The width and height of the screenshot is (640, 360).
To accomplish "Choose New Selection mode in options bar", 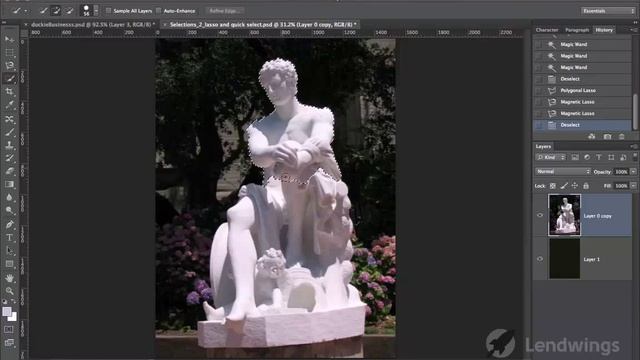I will point(44,11).
